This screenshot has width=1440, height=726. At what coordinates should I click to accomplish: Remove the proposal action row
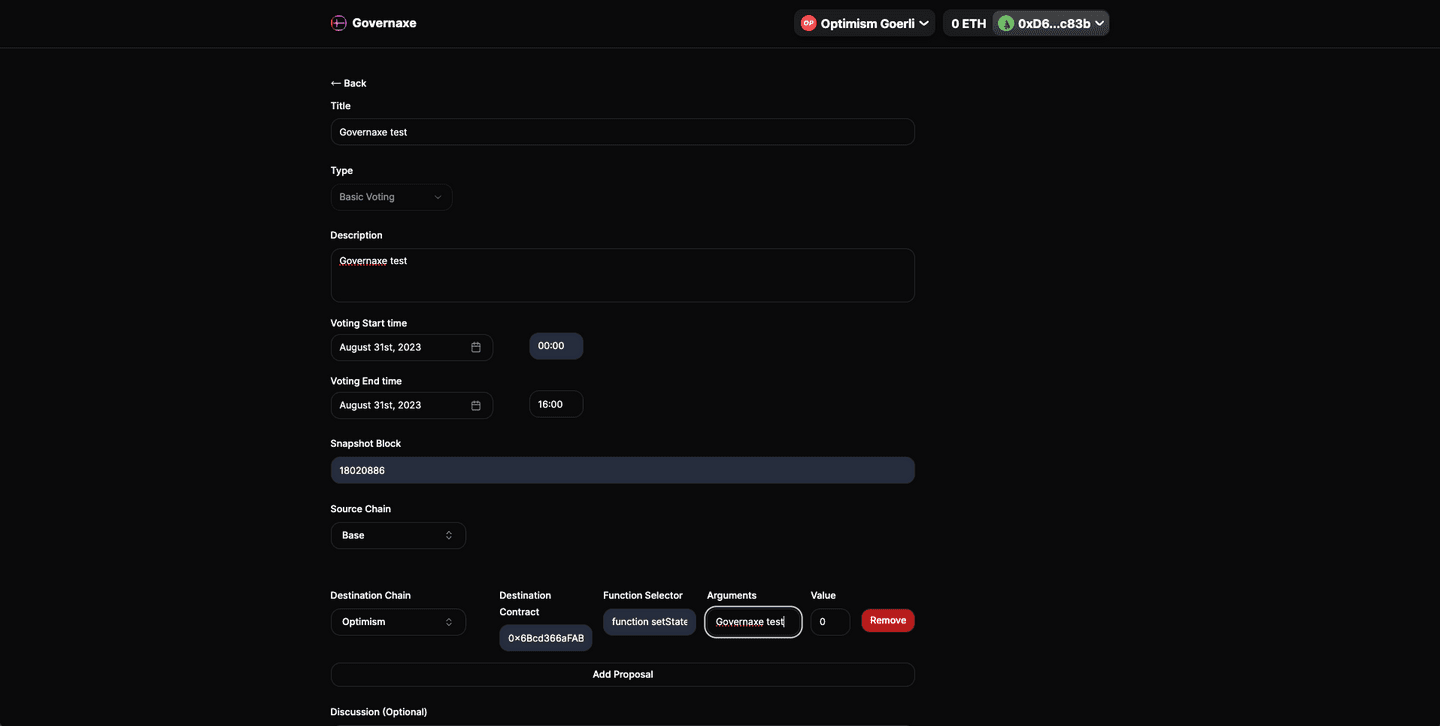click(x=888, y=620)
